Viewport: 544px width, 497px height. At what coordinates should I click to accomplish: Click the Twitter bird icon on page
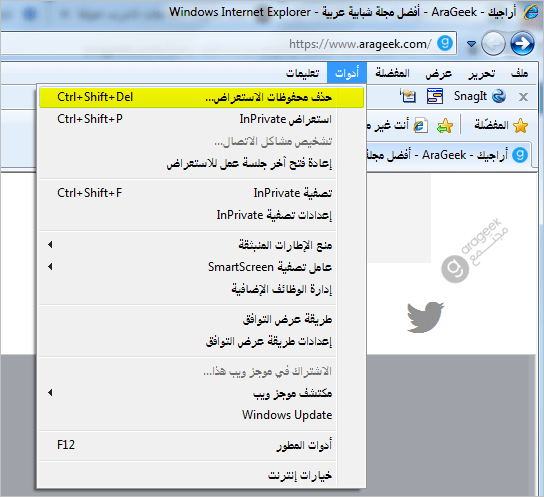coord(426,317)
